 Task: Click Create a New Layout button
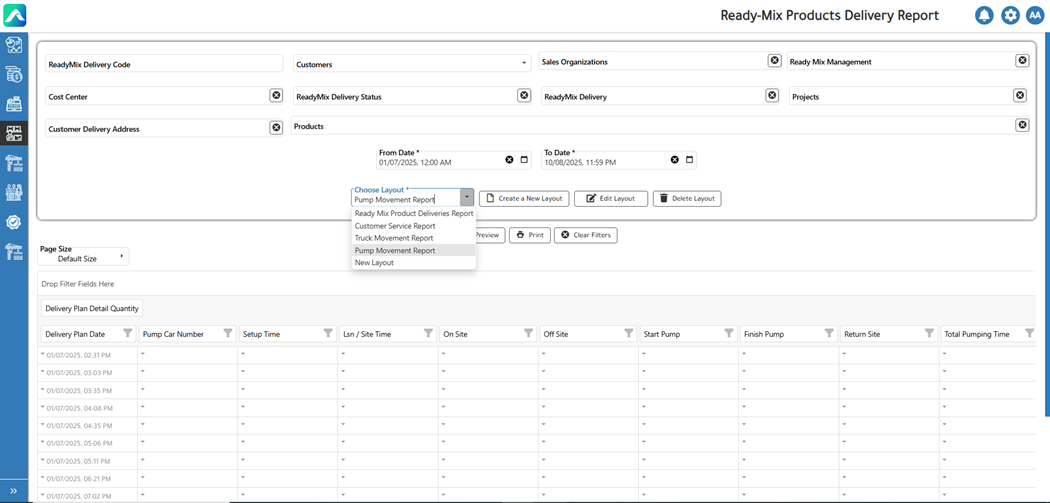pos(524,199)
